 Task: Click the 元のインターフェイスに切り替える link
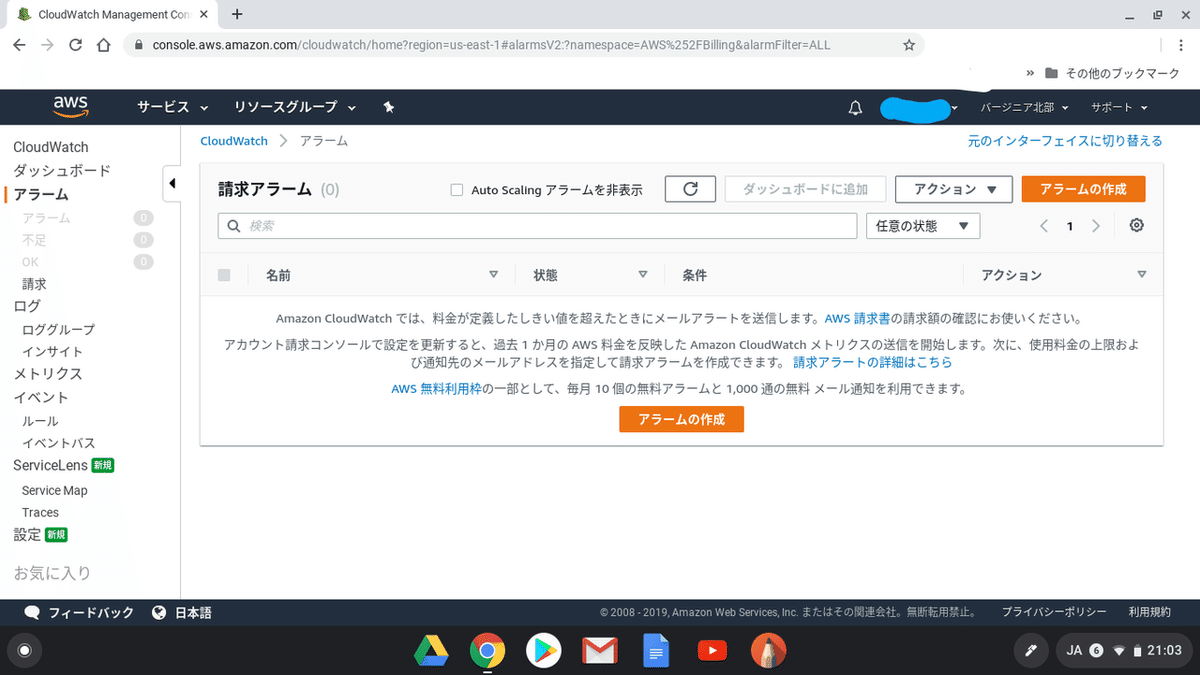1064,141
